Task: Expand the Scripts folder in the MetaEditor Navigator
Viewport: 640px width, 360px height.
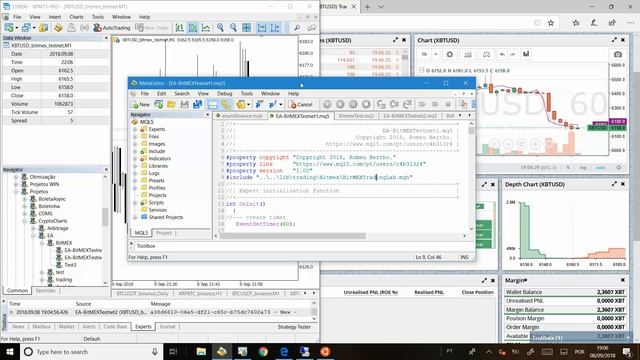Action: pos(135,202)
